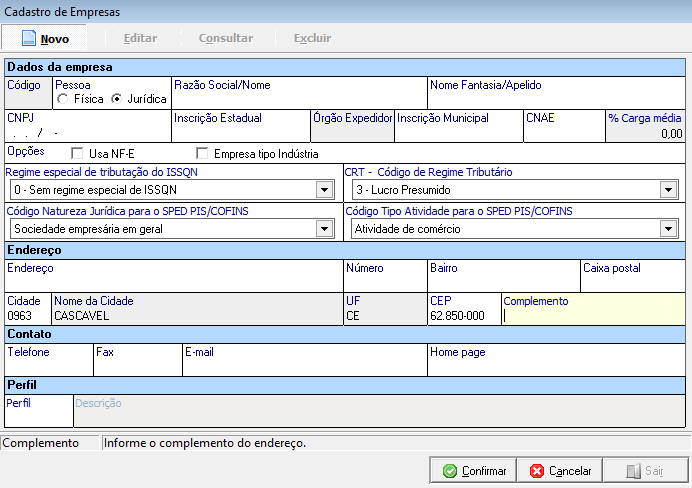Expand the ISSQN special regime dropdown
This screenshot has height=488, width=692.
[x=323, y=190]
